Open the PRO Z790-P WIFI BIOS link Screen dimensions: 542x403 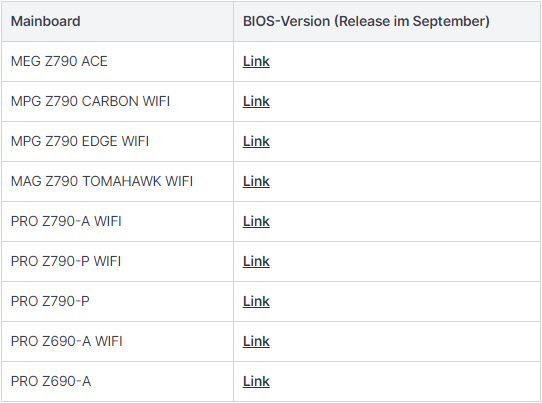256,262
